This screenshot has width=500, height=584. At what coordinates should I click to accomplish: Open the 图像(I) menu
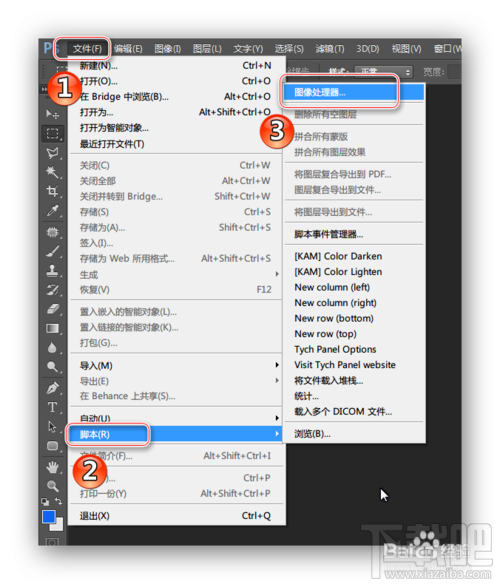(168, 49)
